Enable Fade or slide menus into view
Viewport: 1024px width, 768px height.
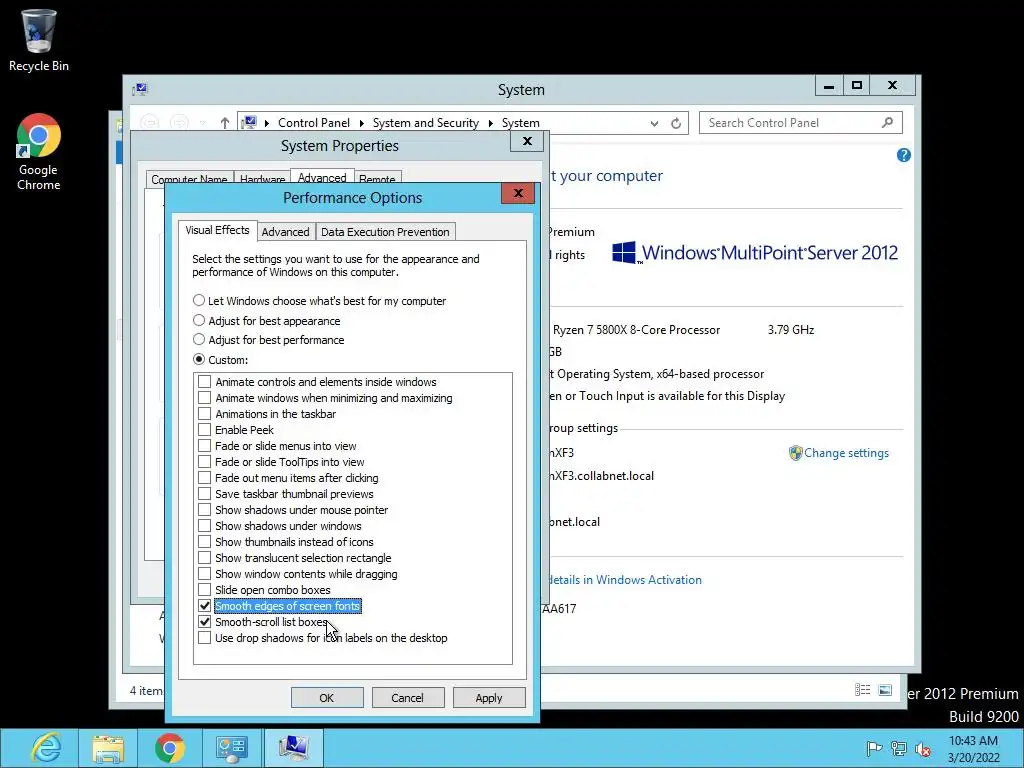click(204, 445)
